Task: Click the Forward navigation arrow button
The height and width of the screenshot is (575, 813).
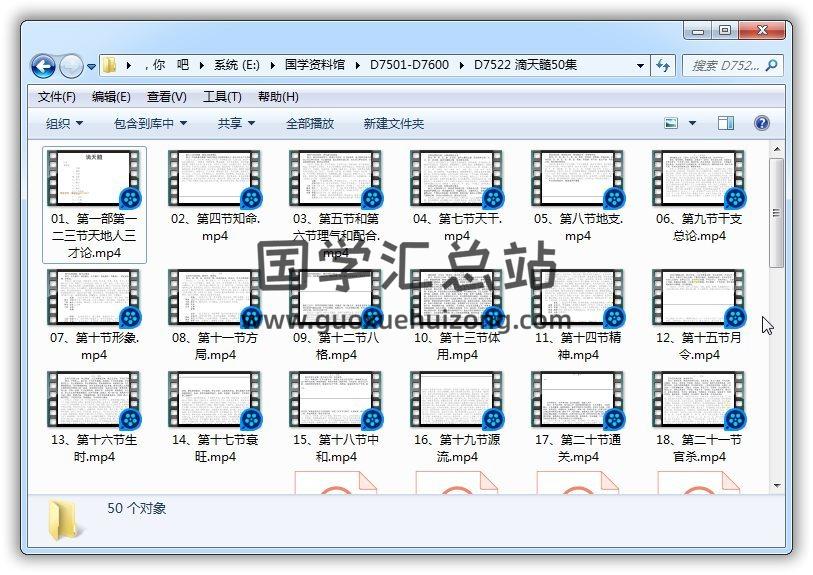Action: click(x=71, y=66)
